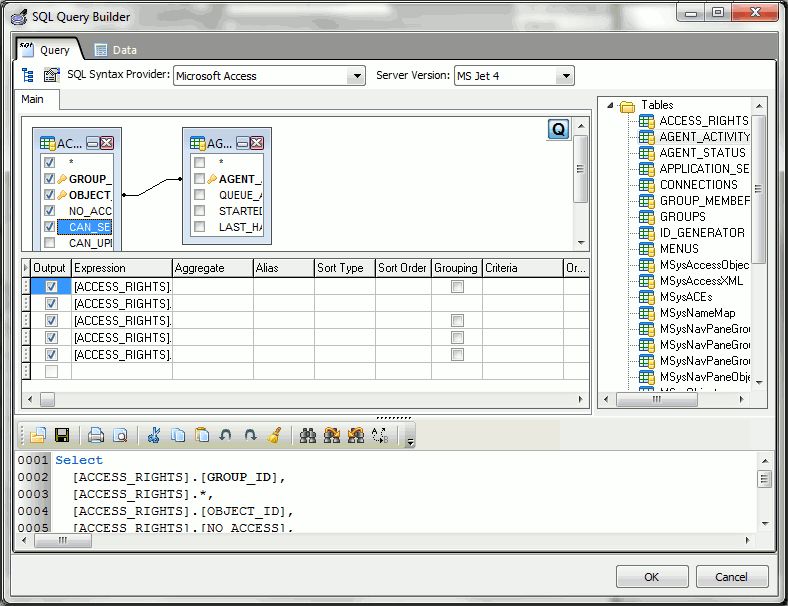Click the Print icon in editor toolbar

coord(96,435)
